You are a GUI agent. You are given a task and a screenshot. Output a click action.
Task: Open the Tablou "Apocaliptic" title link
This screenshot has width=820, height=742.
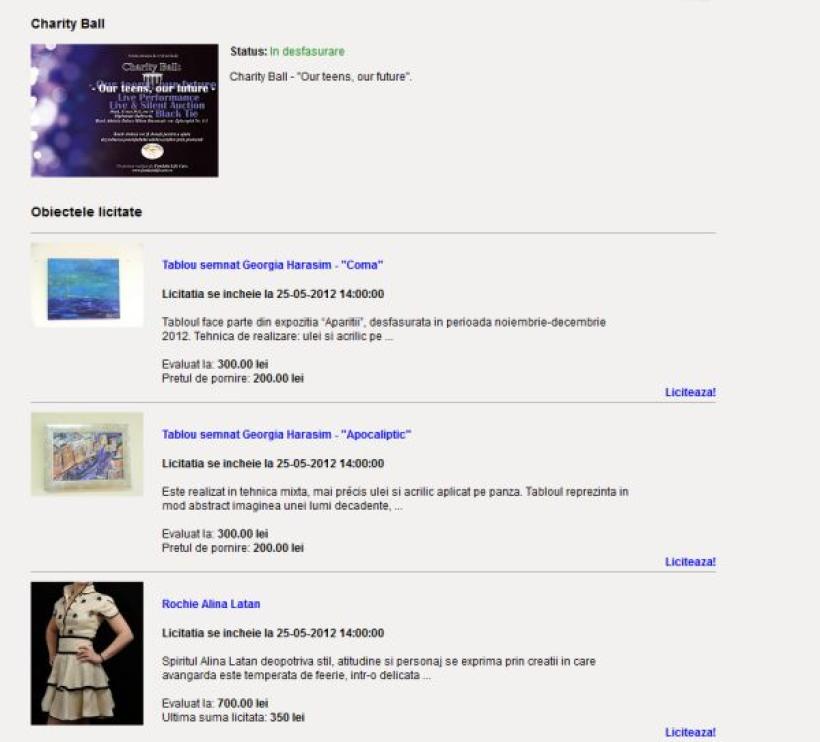pos(286,434)
